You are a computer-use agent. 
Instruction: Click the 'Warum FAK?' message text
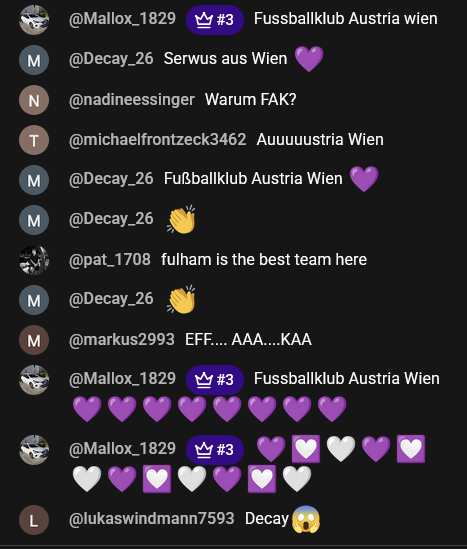251,100
